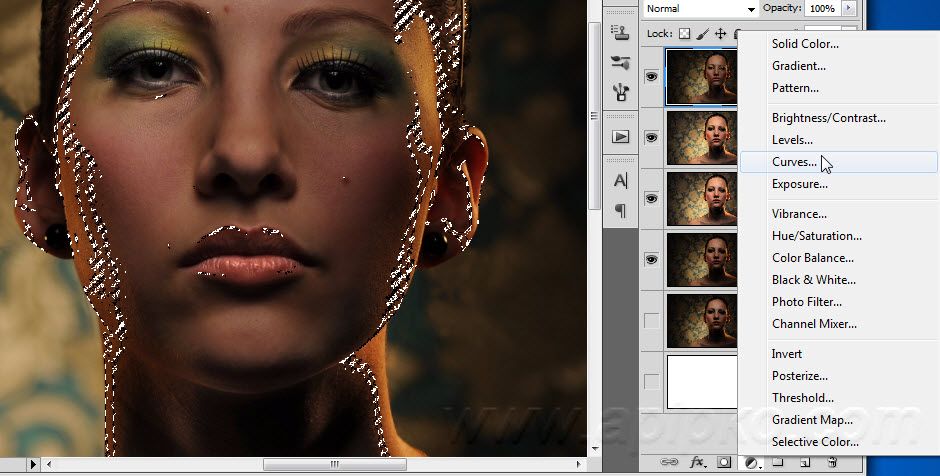This screenshot has width=940, height=476.
Task: Select Color Balance adjustment
Action: [x=813, y=258]
